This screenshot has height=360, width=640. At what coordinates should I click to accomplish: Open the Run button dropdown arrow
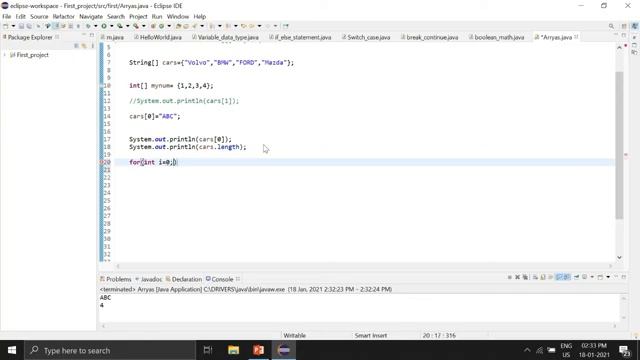tap(112, 26)
